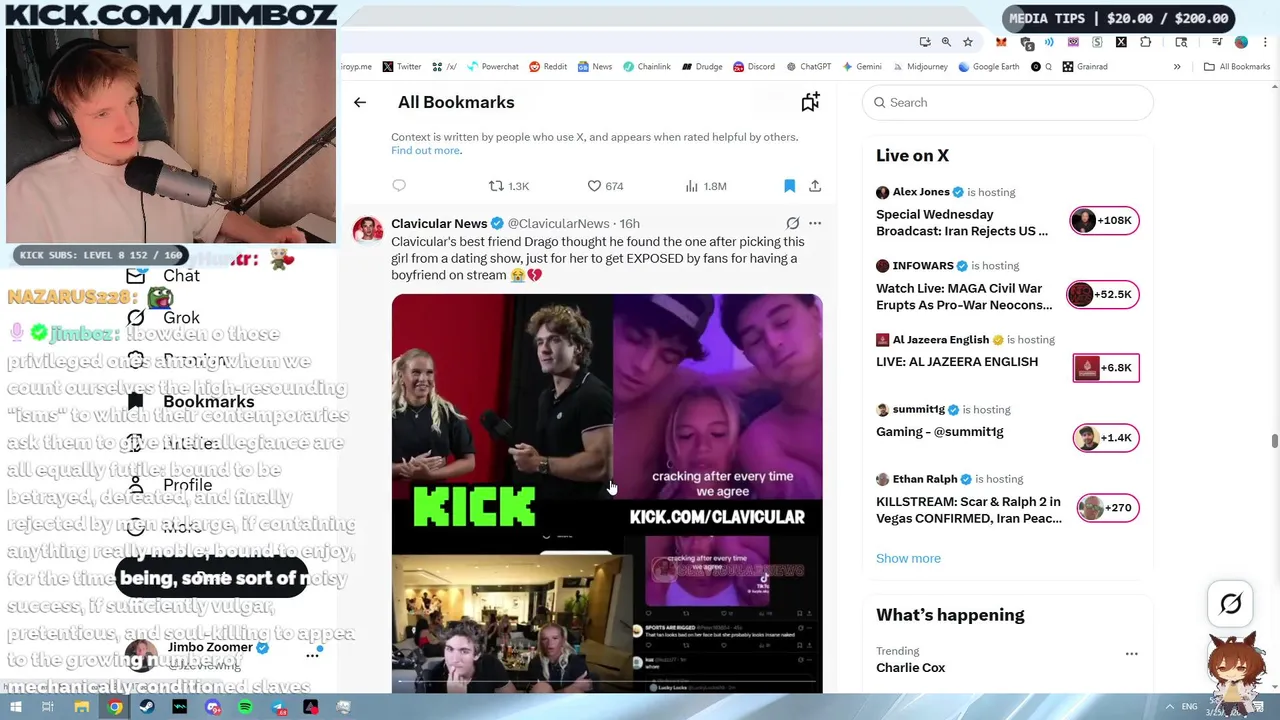This screenshot has height=720, width=1280.
Task: Open Steam from taskbar
Action: pyautogui.click(x=147, y=707)
